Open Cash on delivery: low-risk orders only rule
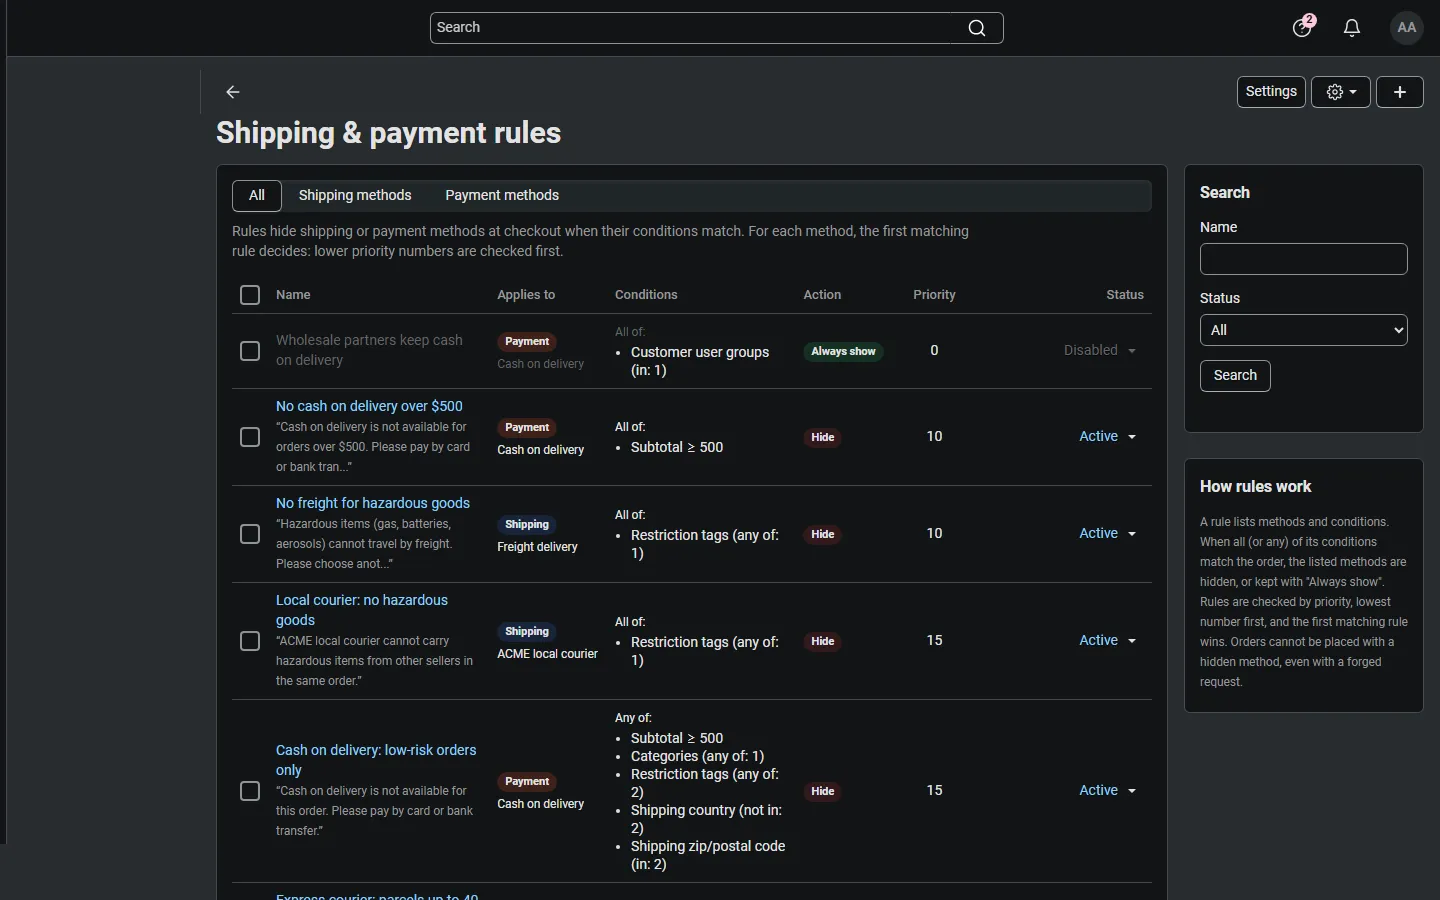Image resolution: width=1440 pixels, height=900 pixels. pyautogui.click(x=376, y=760)
